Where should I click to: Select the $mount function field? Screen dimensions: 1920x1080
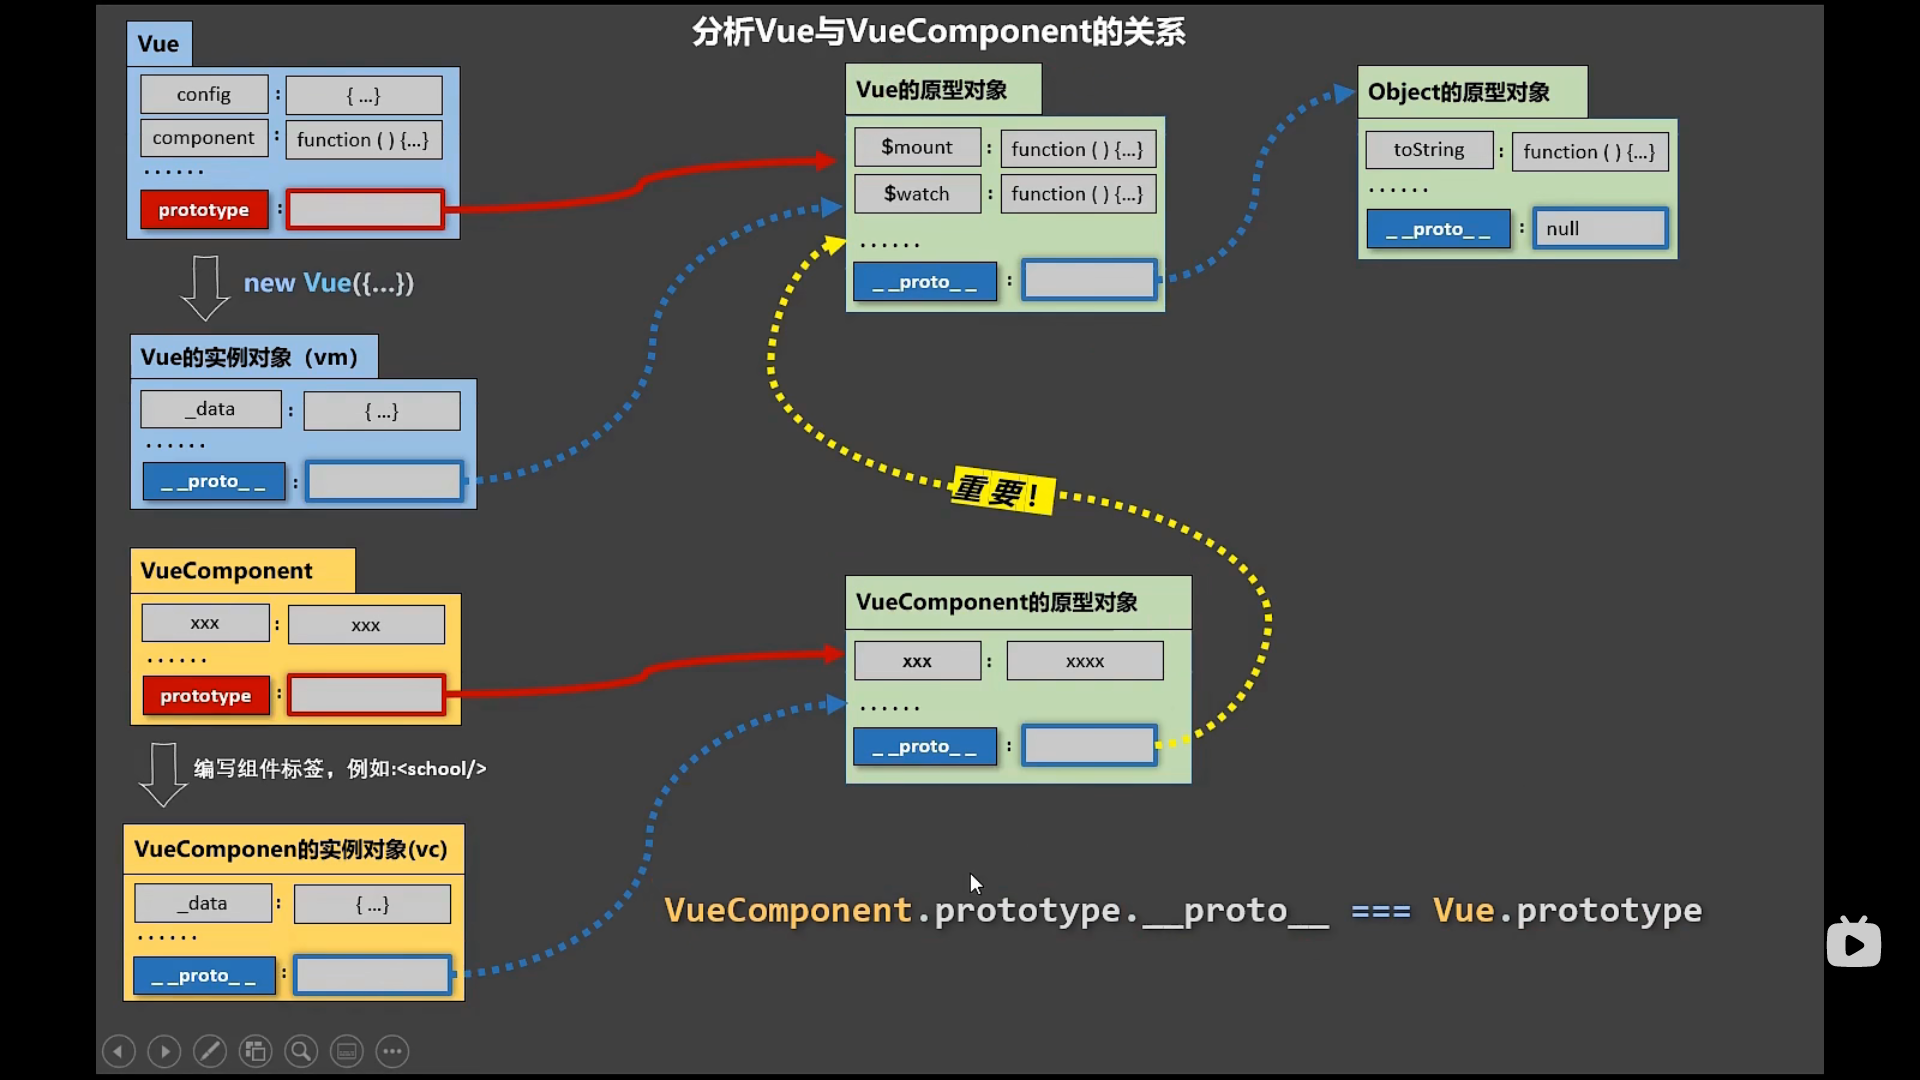point(1077,148)
